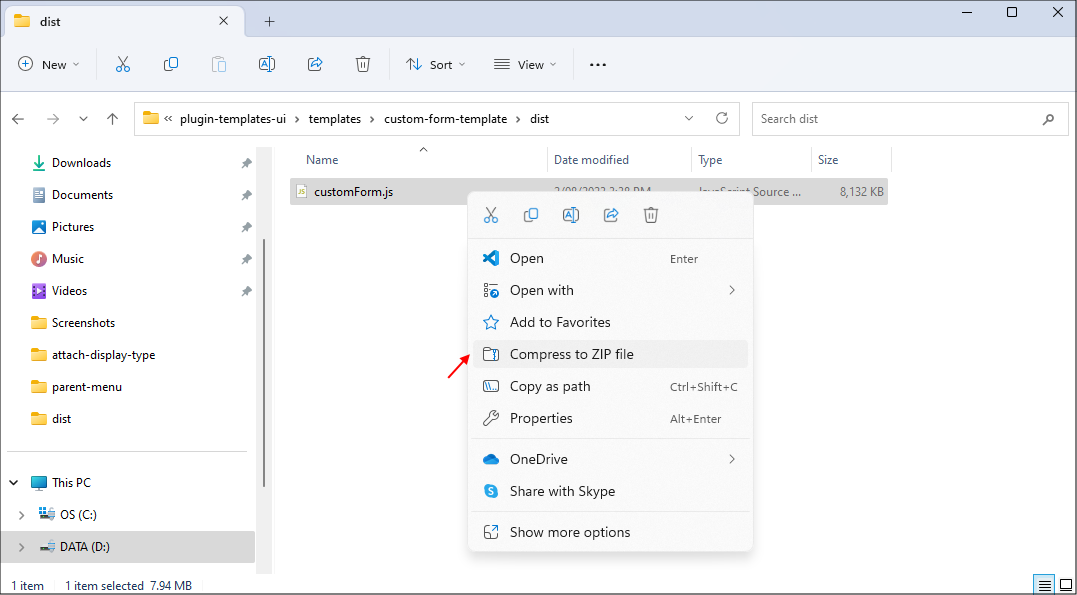This screenshot has height=595, width=1077.
Task: Open the See more toolbar button
Action: [597, 64]
